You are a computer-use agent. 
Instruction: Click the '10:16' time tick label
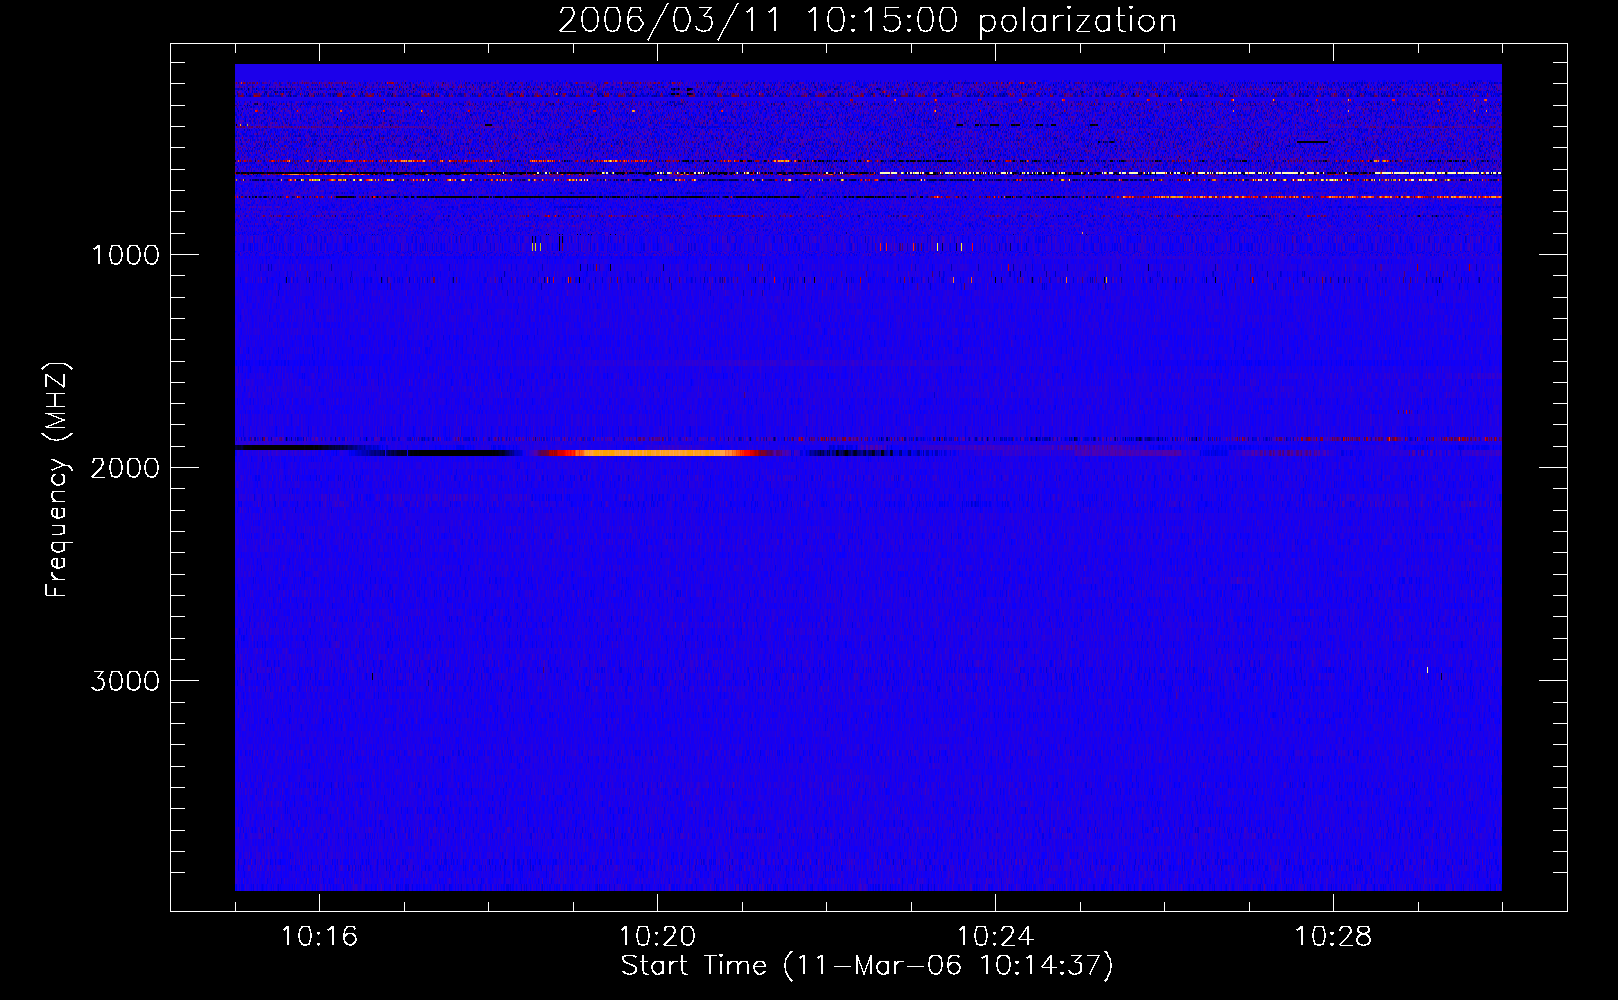coord(319,937)
